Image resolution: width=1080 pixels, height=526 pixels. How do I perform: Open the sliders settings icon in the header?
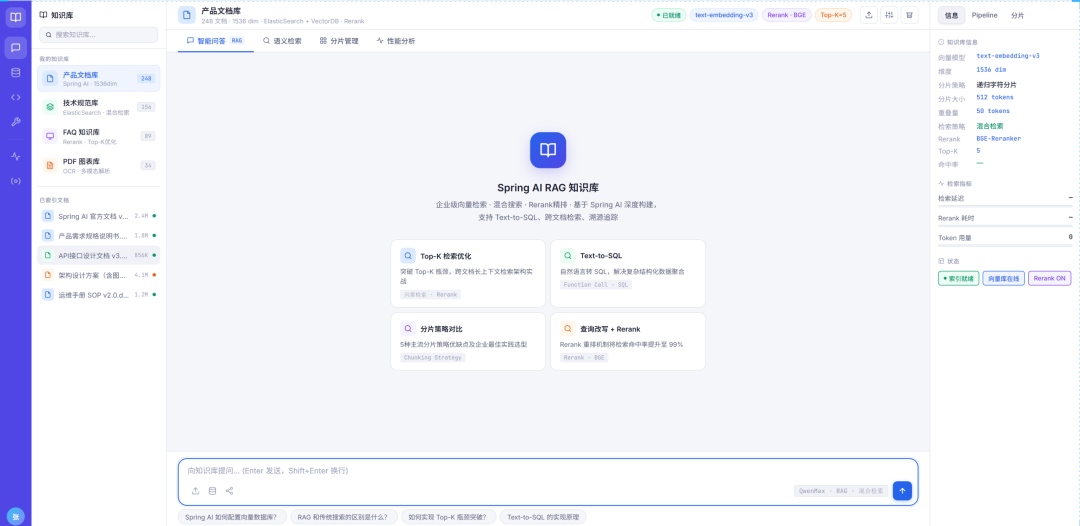pos(889,15)
